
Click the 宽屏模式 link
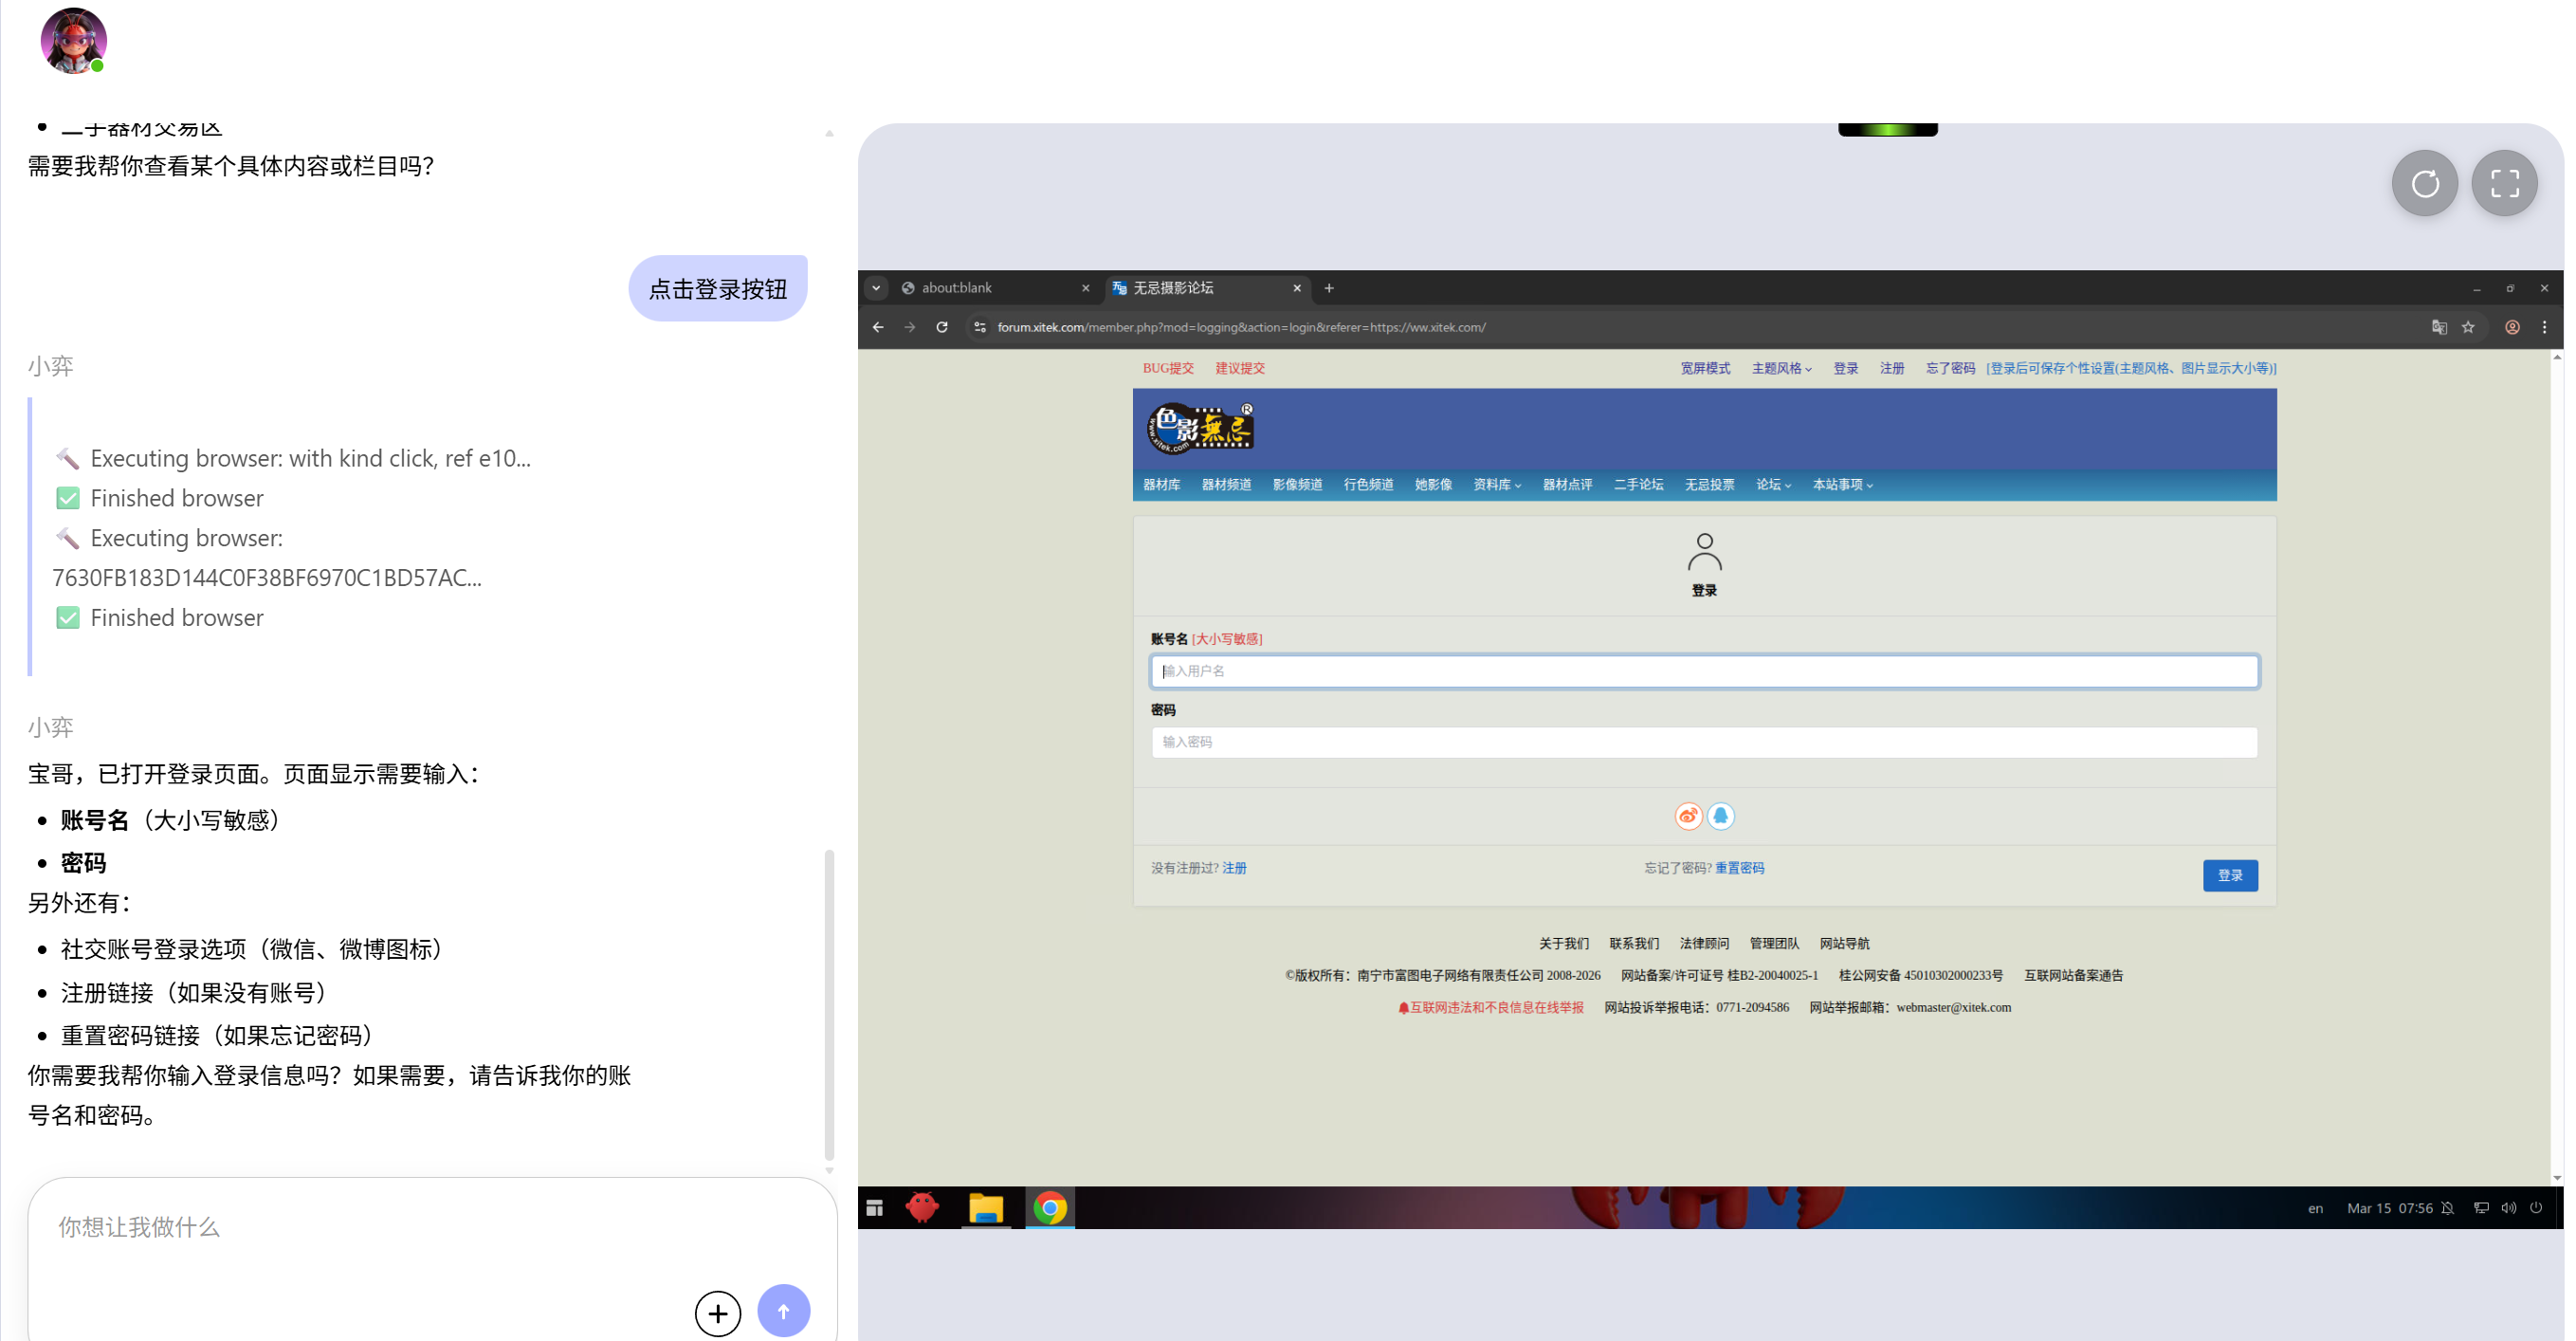point(1706,369)
